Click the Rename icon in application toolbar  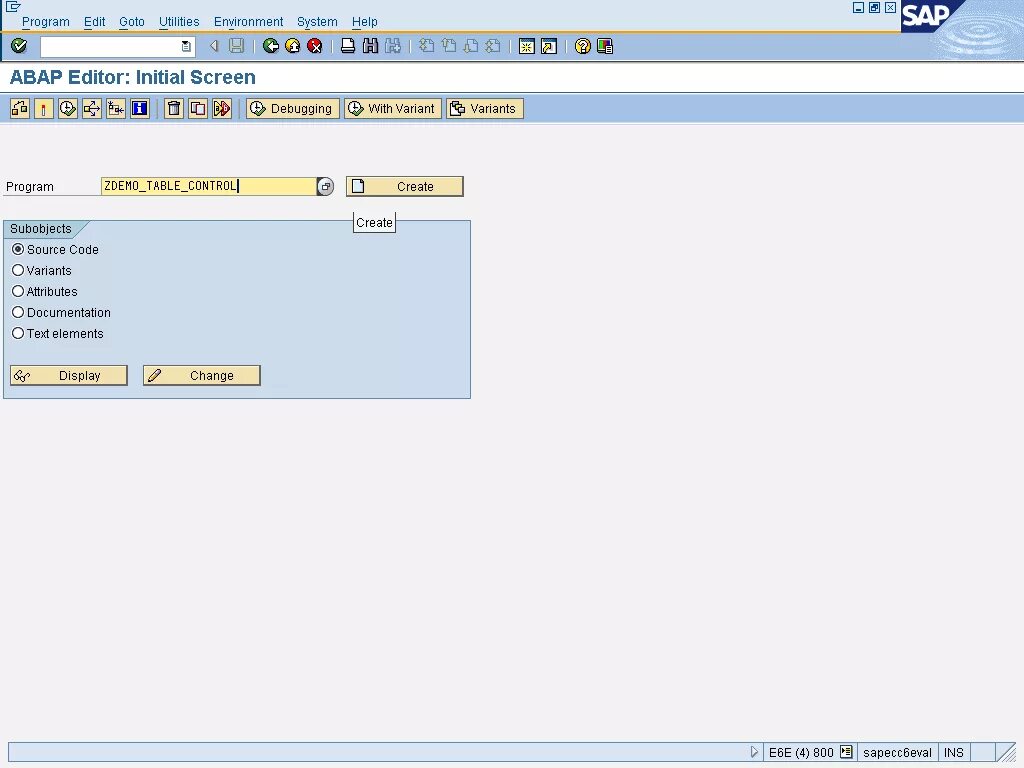click(222, 108)
